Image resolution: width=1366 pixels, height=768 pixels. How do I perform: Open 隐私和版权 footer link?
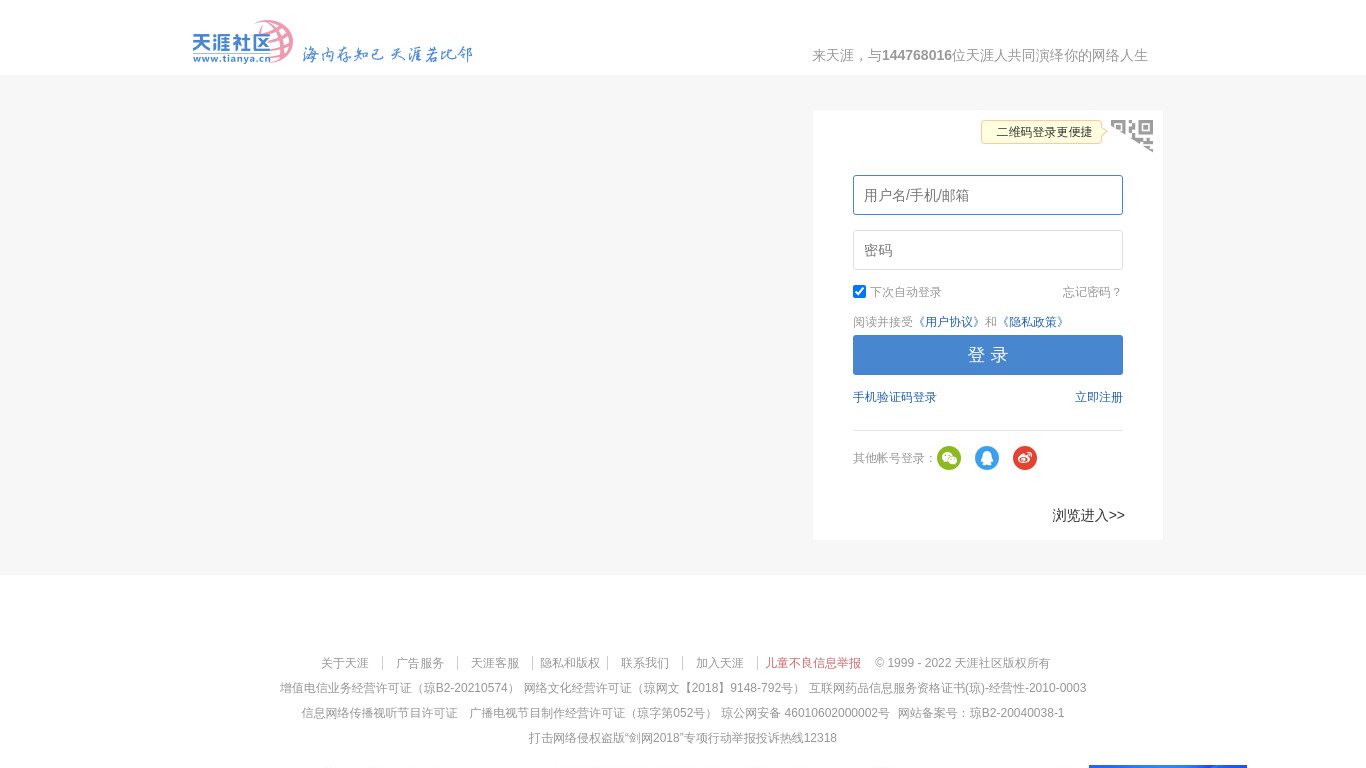[x=570, y=663]
